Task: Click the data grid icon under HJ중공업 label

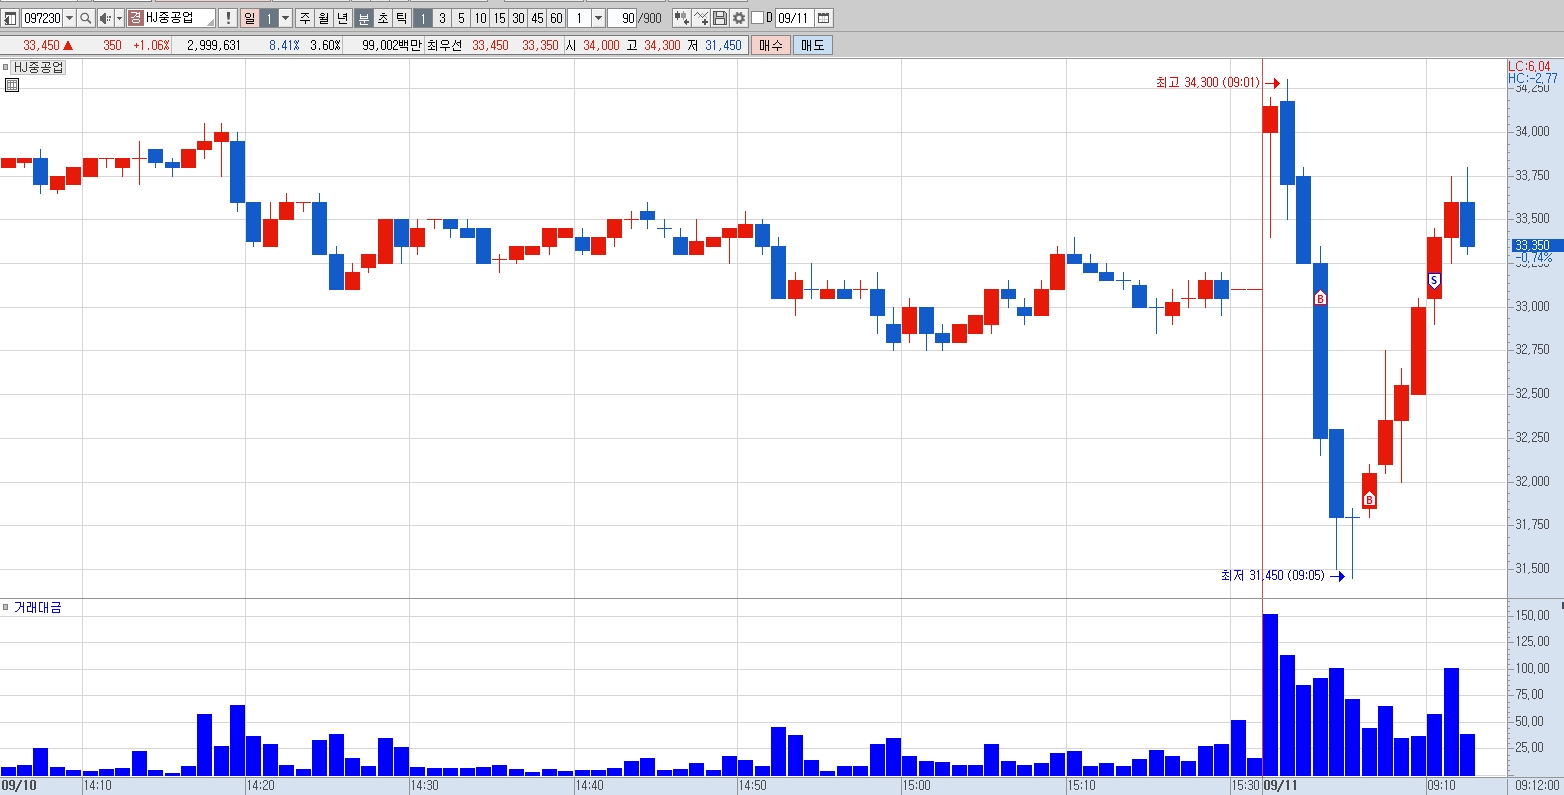Action: click(12, 85)
